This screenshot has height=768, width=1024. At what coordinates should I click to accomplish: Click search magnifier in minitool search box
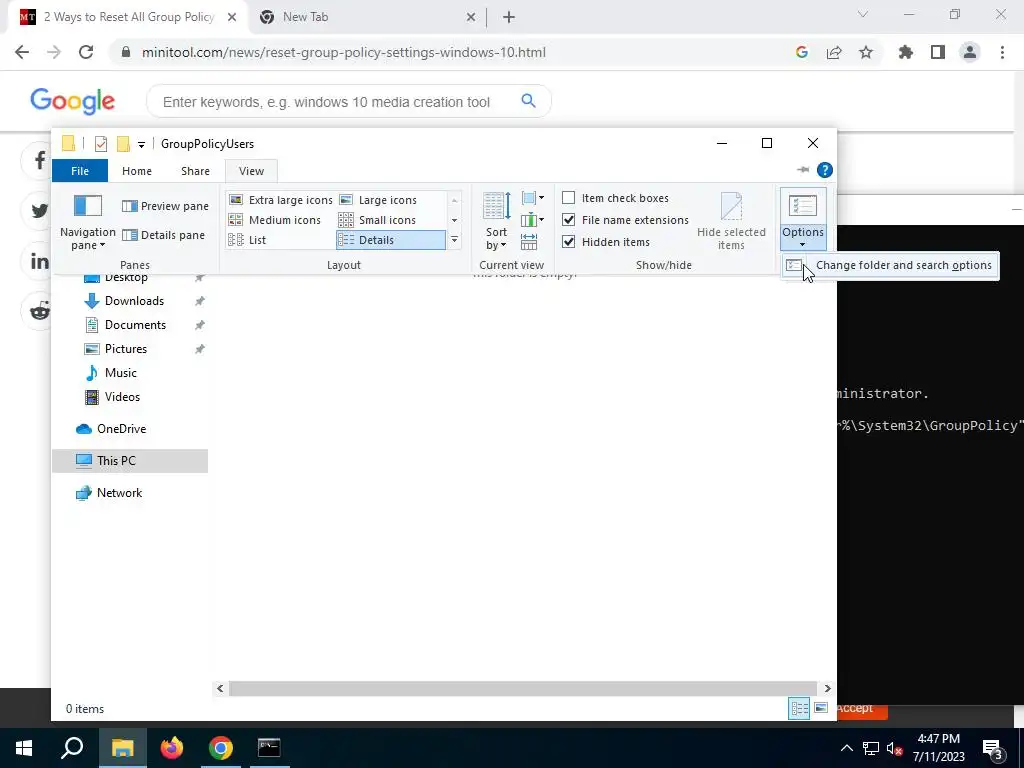pos(528,101)
